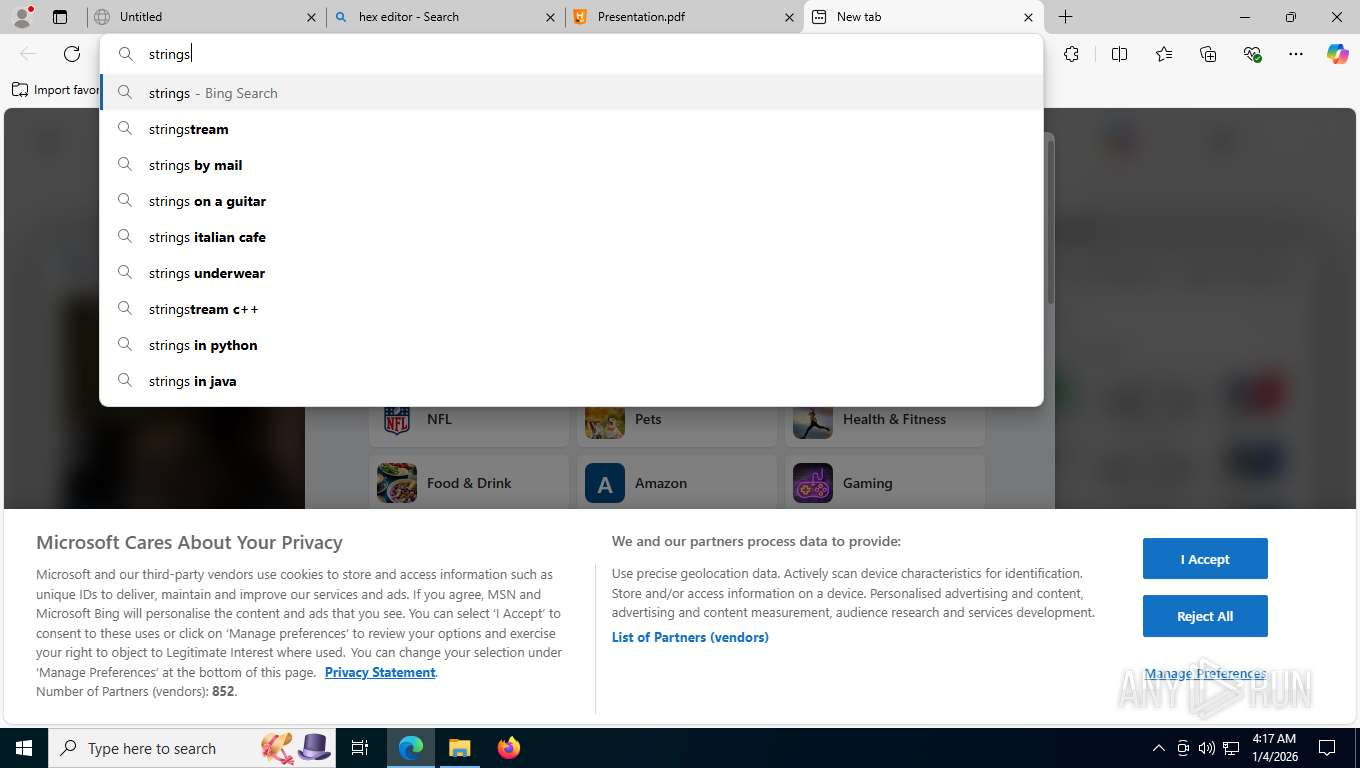Open the Amazon shortcut tile
Image resolution: width=1360 pixels, height=768 pixels.
point(677,483)
